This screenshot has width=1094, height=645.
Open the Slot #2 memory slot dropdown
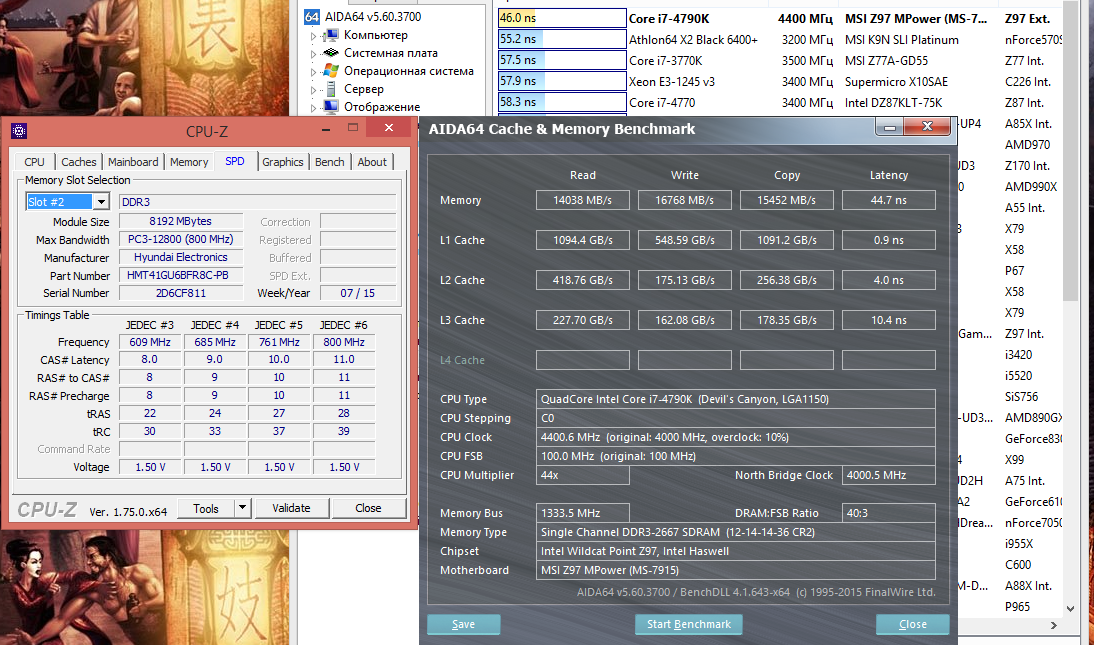[101, 202]
